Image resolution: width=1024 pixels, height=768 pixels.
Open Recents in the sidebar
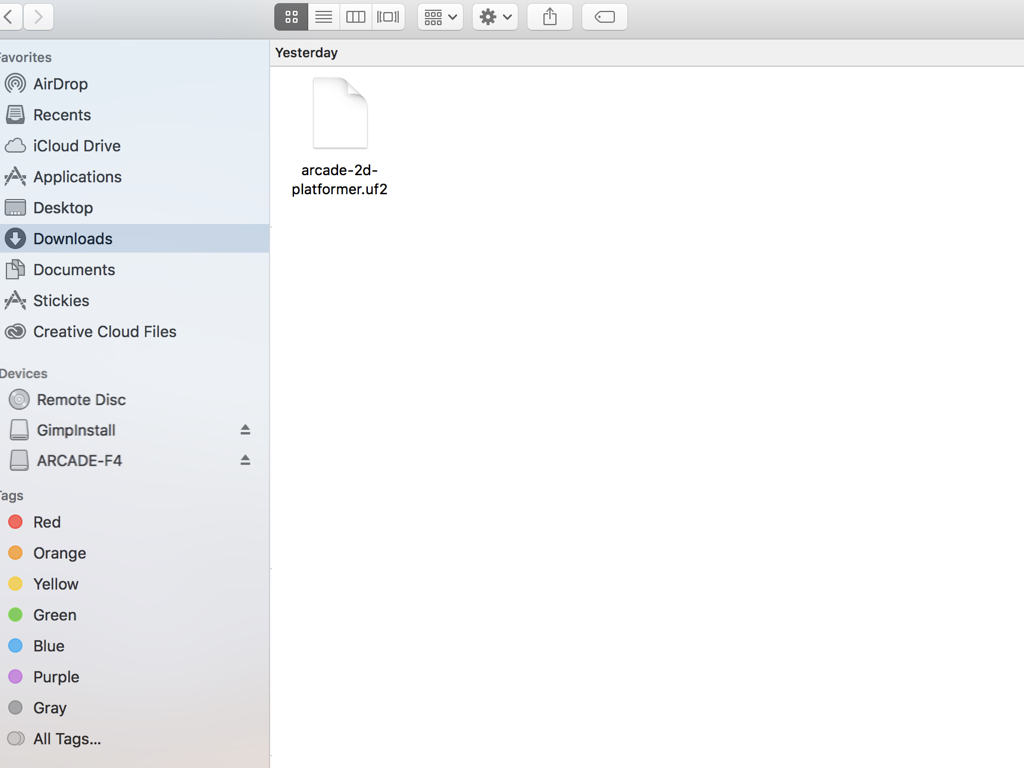click(x=135, y=115)
